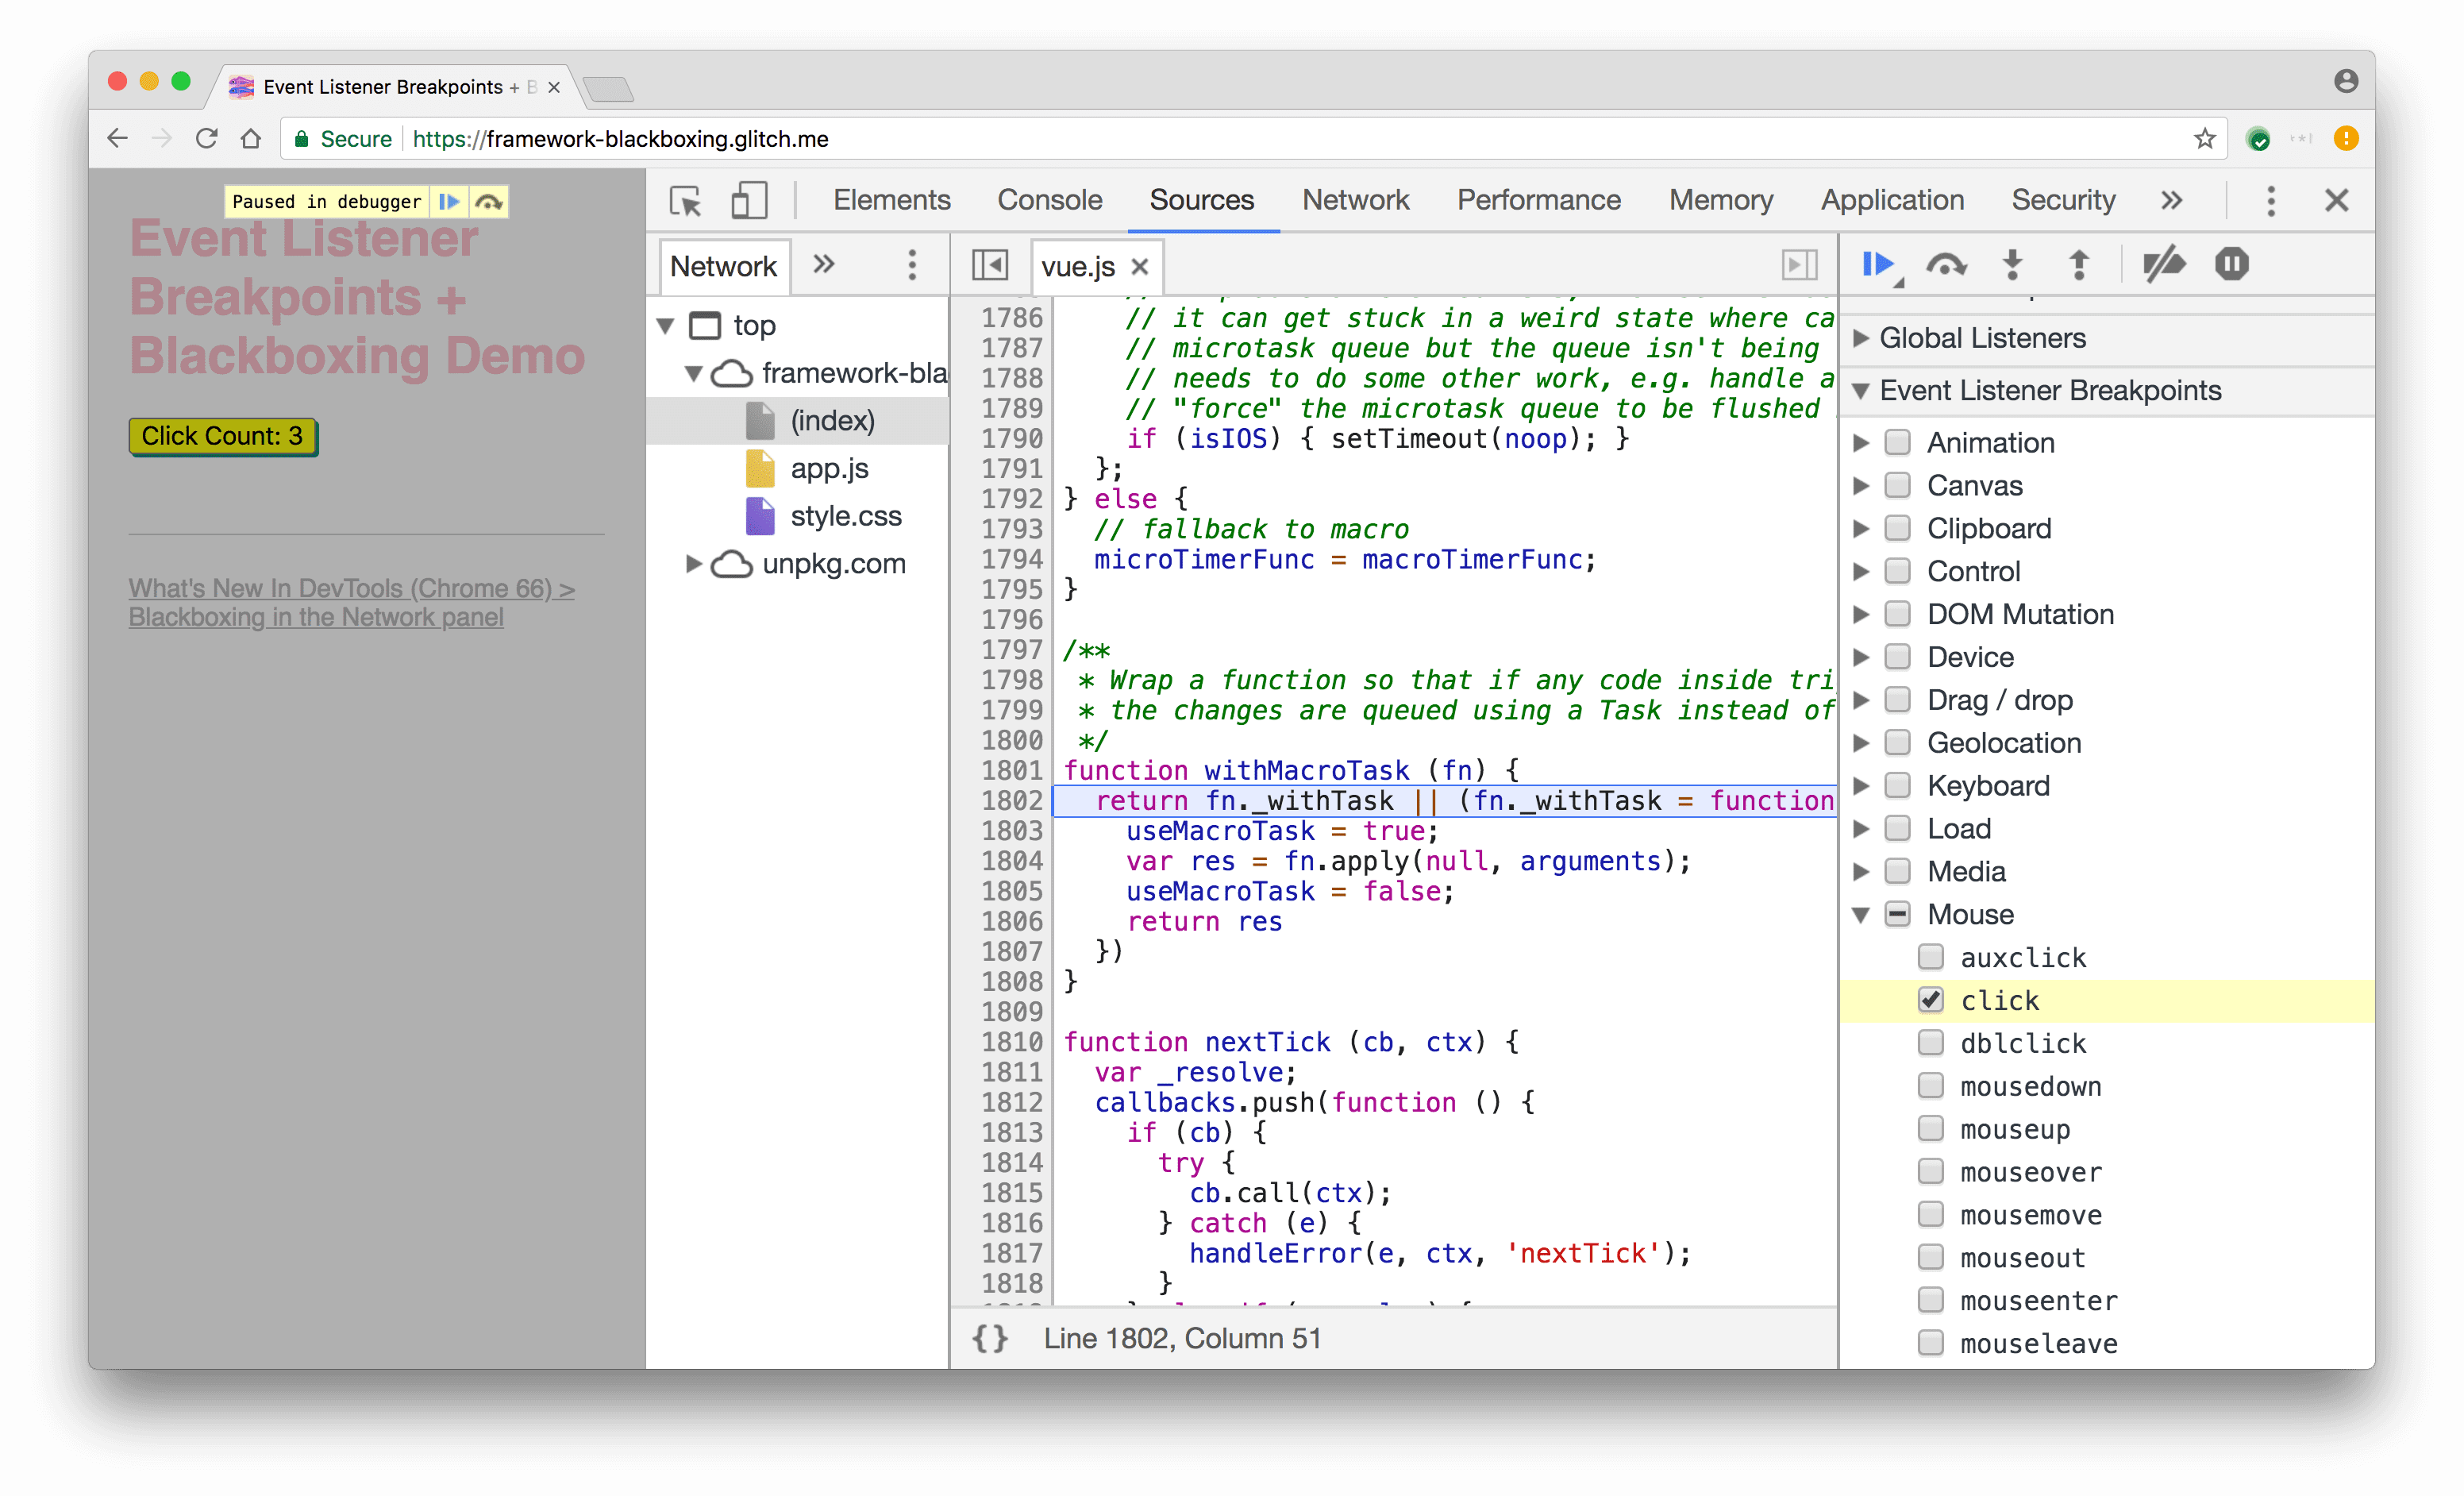Click the Step over next function call icon

pos(1945,262)
